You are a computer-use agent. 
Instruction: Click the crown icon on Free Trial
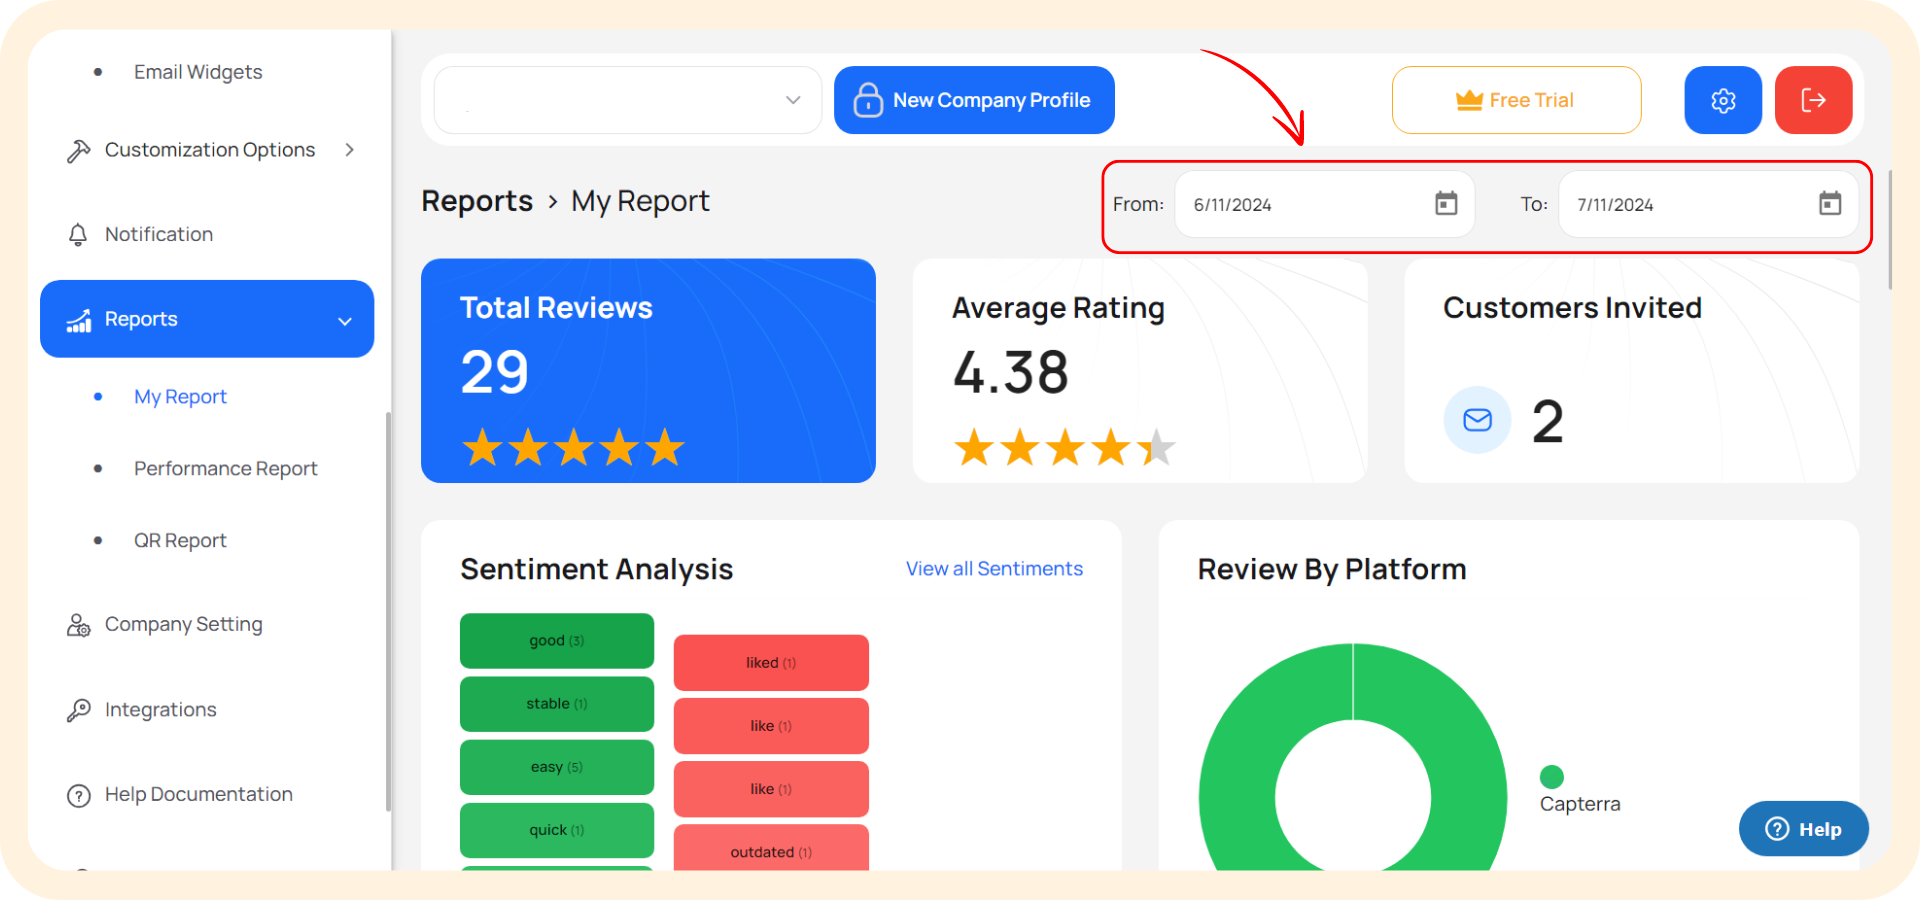point(1469,100)
